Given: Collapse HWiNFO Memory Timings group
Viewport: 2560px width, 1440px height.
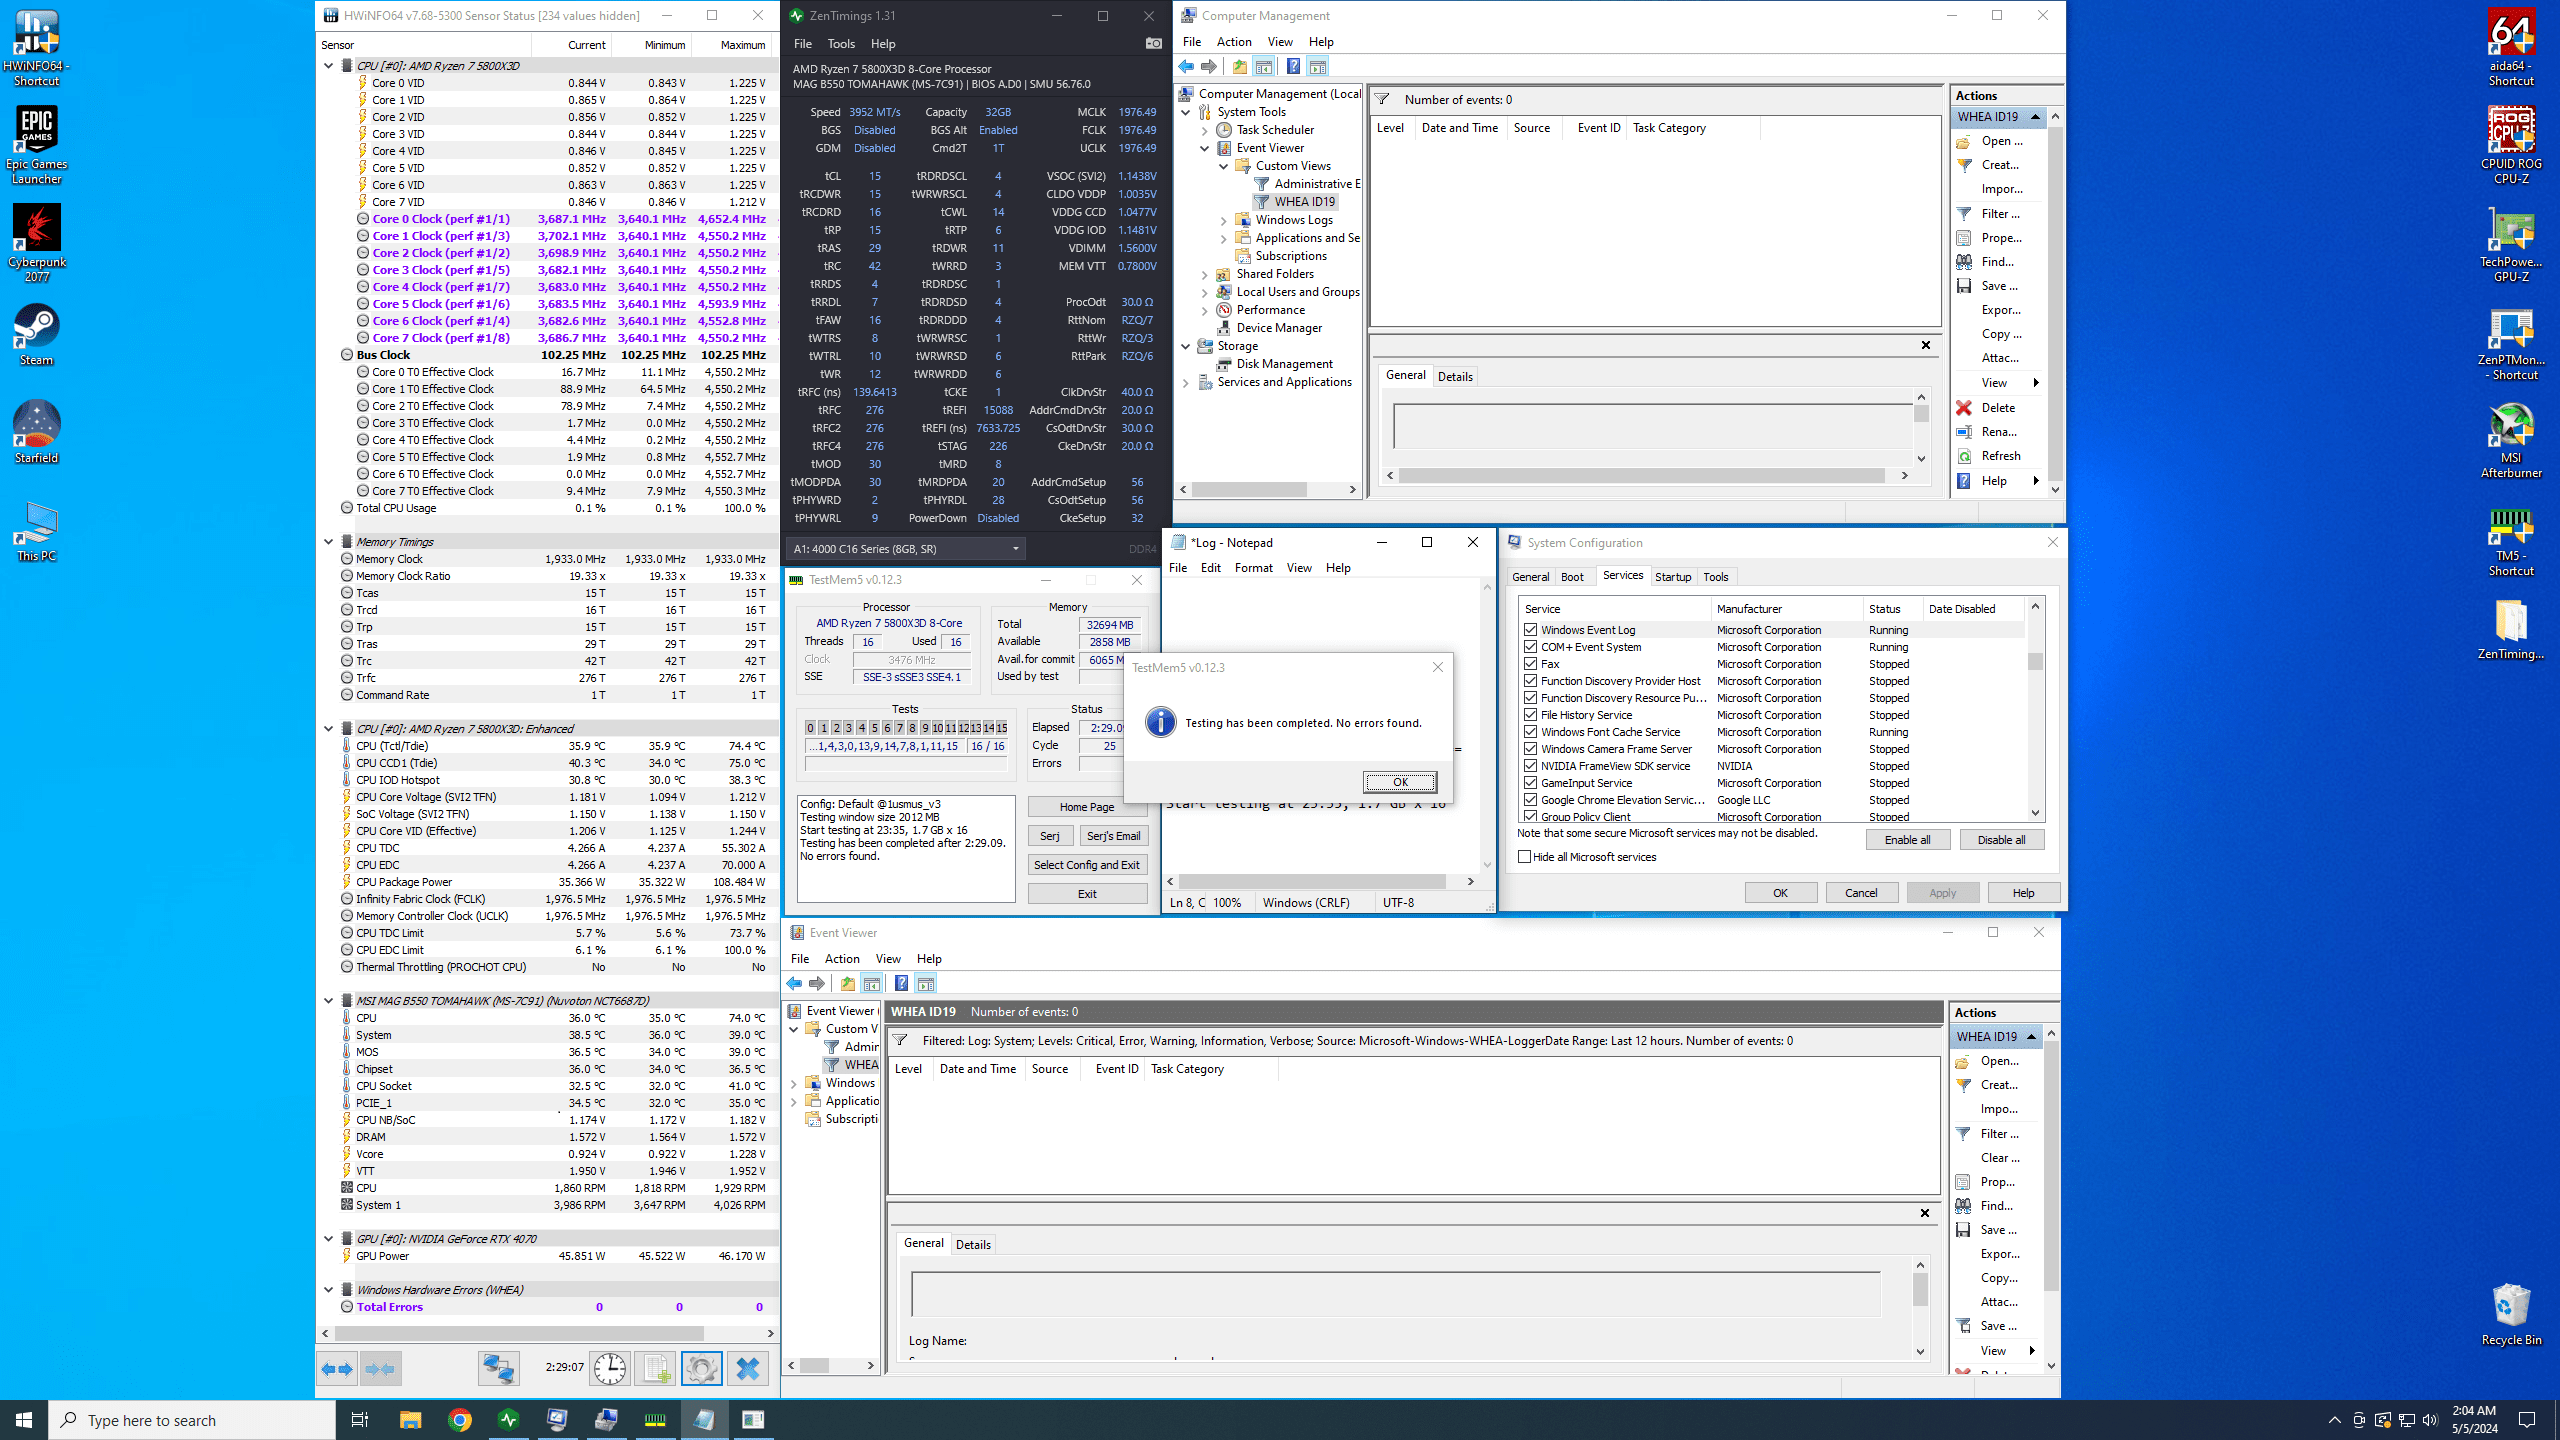Looking at the screenshot, I should coord(328,542).
